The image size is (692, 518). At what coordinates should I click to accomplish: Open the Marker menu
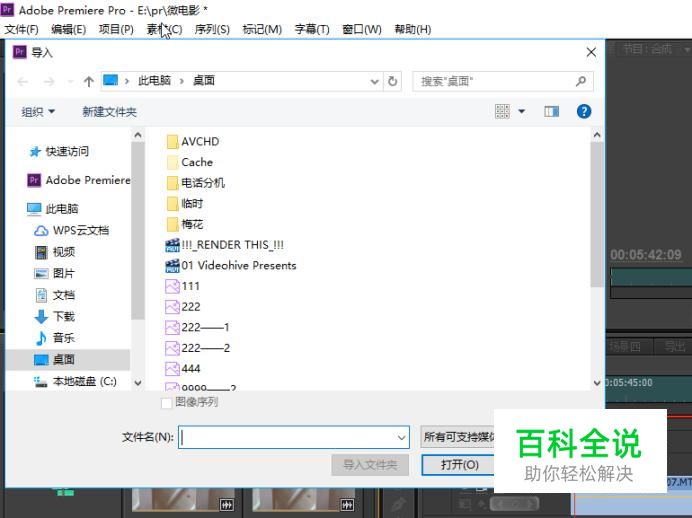[262, 30]
